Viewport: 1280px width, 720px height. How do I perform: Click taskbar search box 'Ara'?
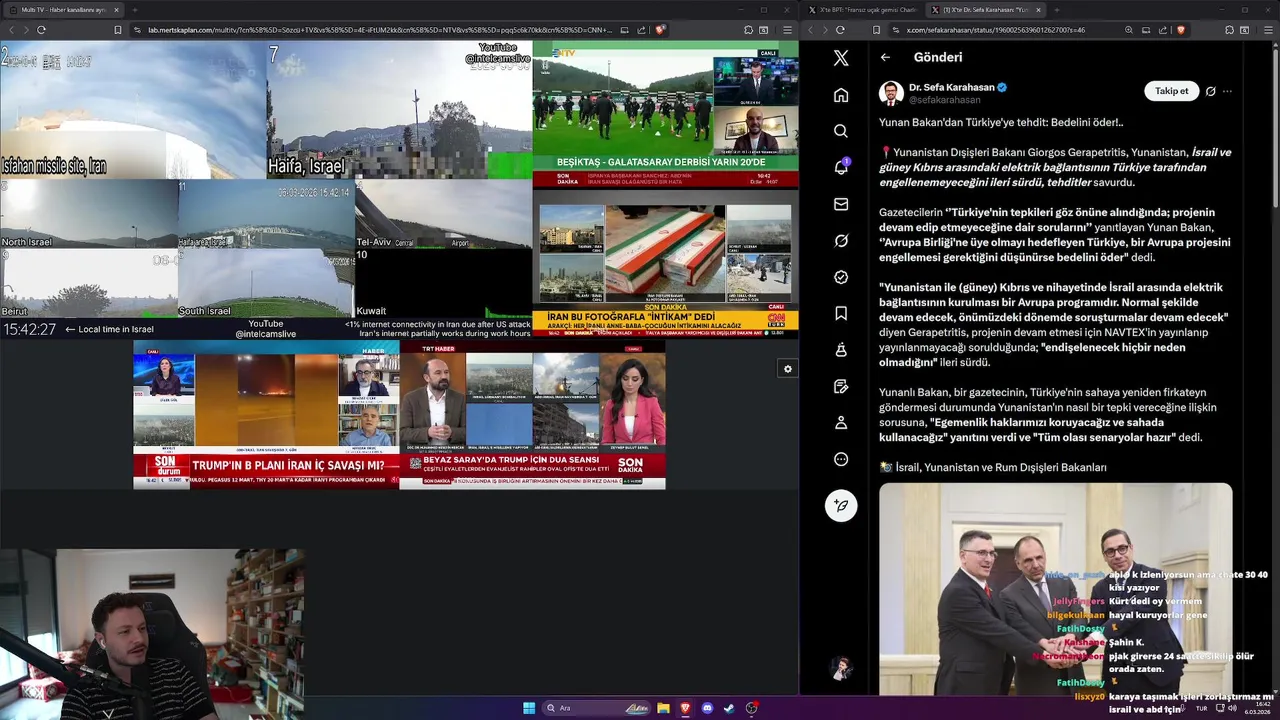tap(596, 708)
